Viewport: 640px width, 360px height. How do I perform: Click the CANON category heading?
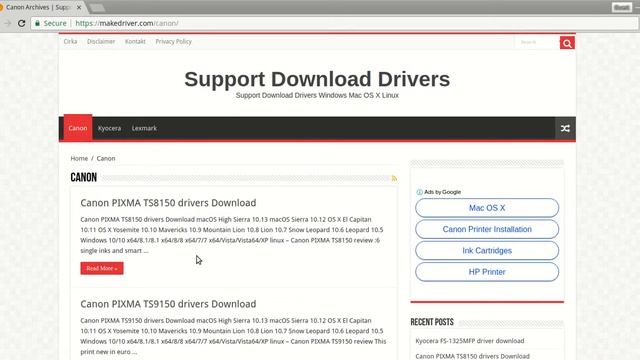pyautogui.click(x=84, y=178)
